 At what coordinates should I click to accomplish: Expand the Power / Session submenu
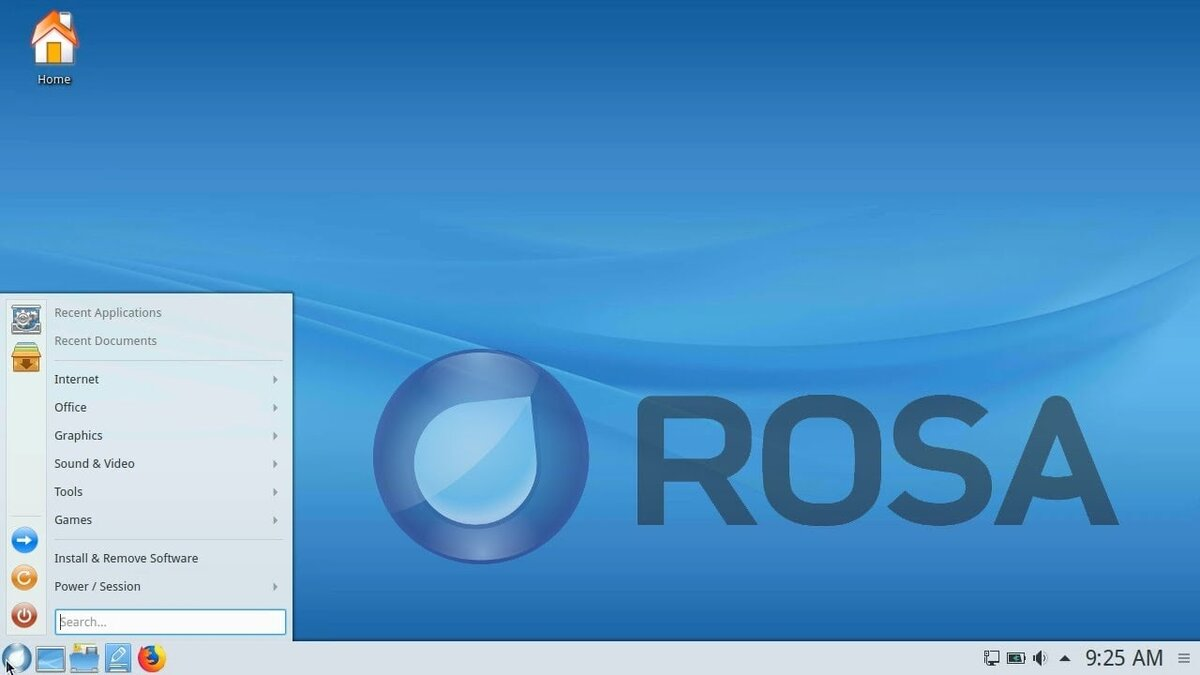coord(167,586)
